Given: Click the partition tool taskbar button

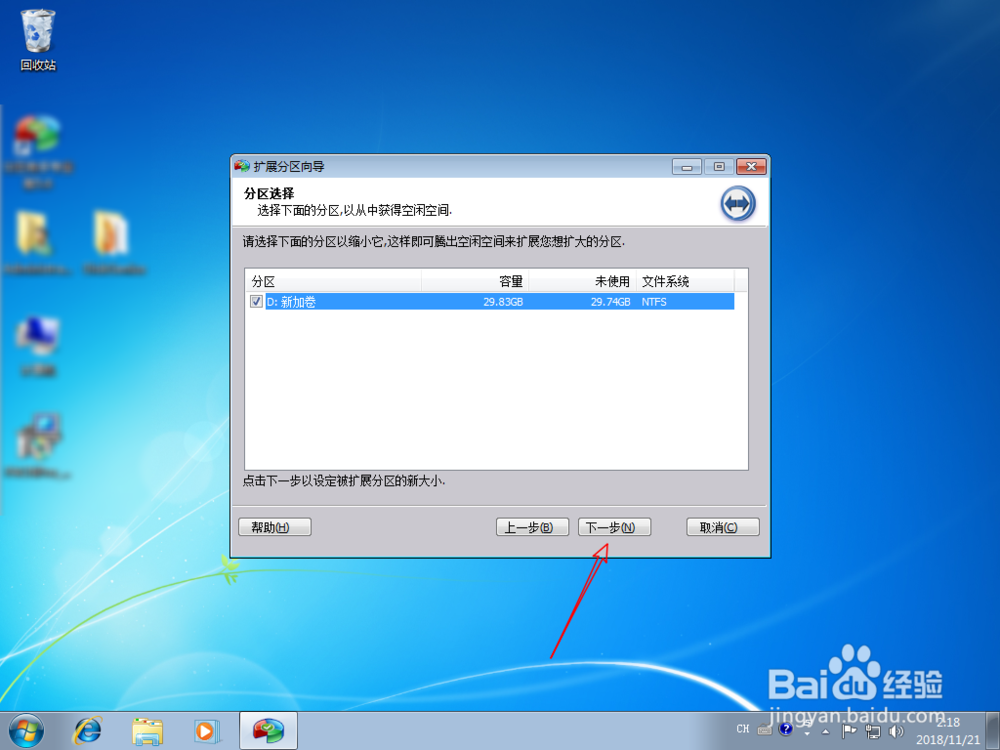Looking at the screenshot, I should click(x=268, y=731).
